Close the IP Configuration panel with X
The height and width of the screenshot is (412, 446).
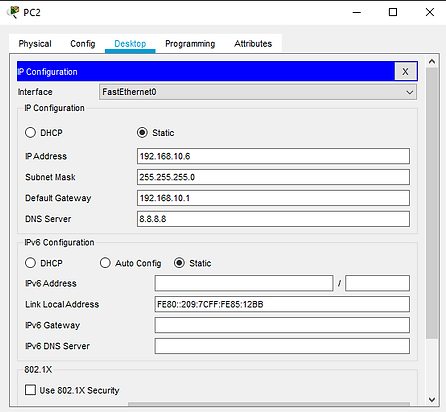[405, 71]
